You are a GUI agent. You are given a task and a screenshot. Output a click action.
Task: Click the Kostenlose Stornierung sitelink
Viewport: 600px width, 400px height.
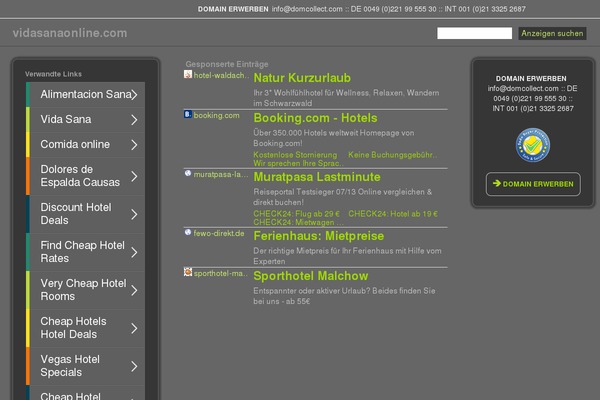[295, 155]
